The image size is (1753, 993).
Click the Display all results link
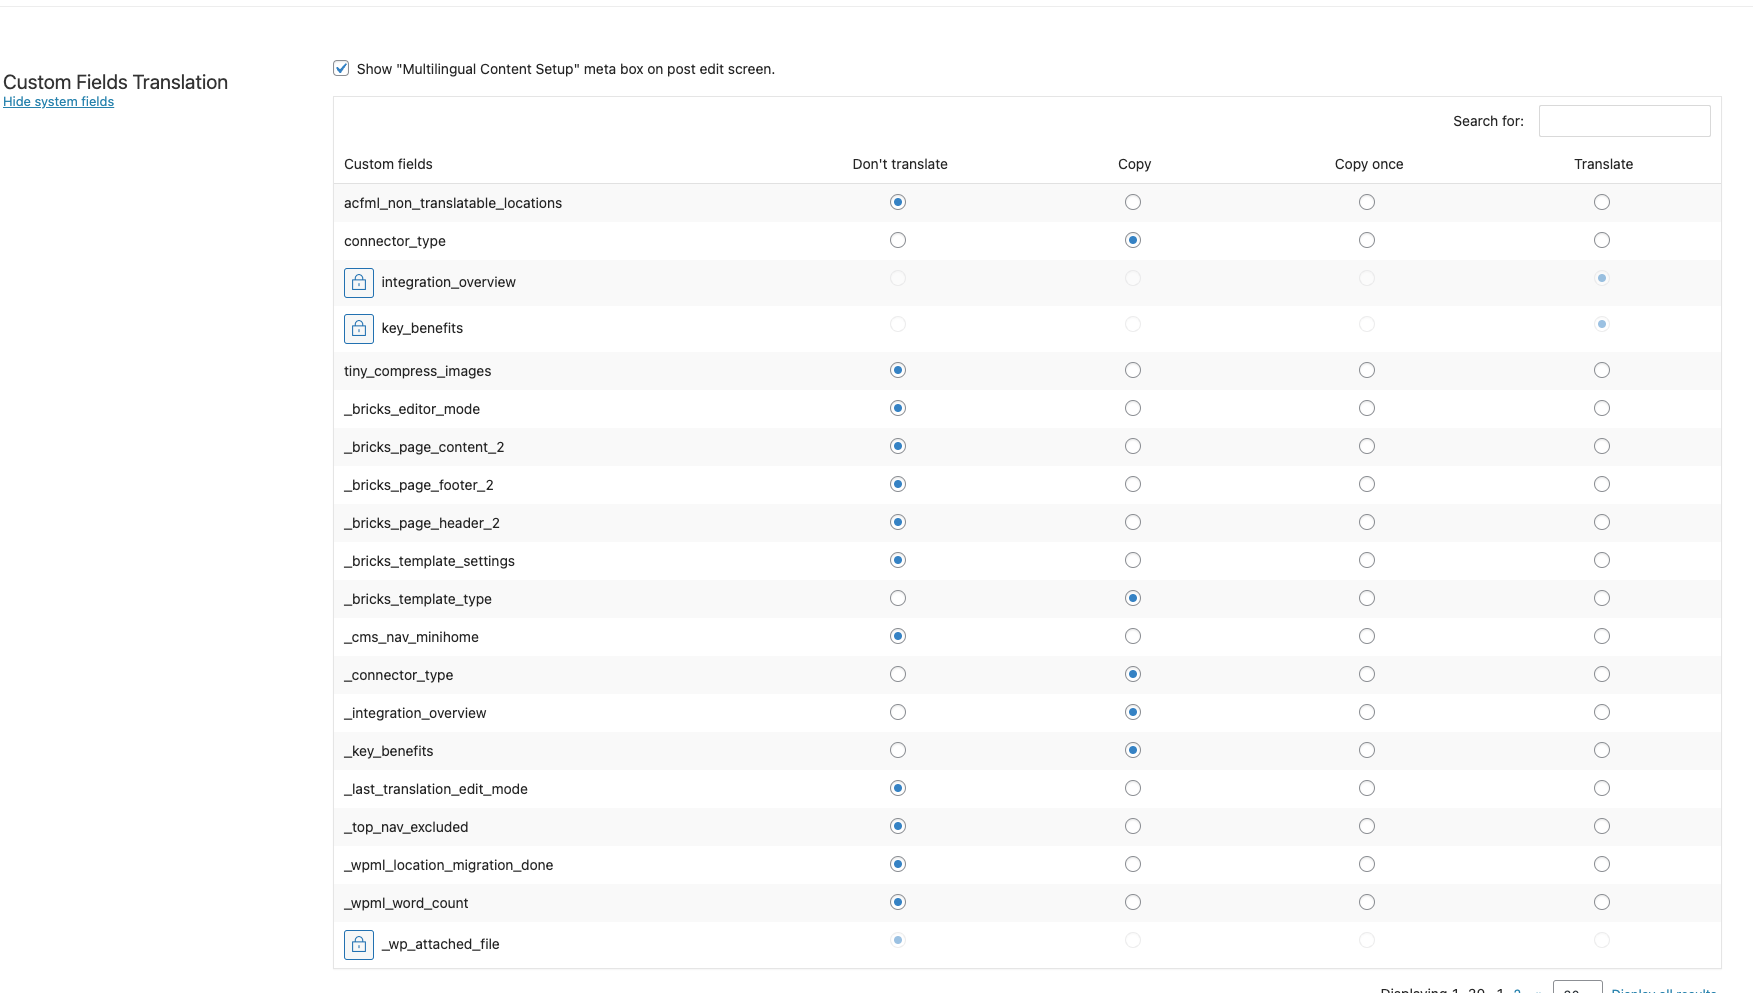[x=1664, y=990]
